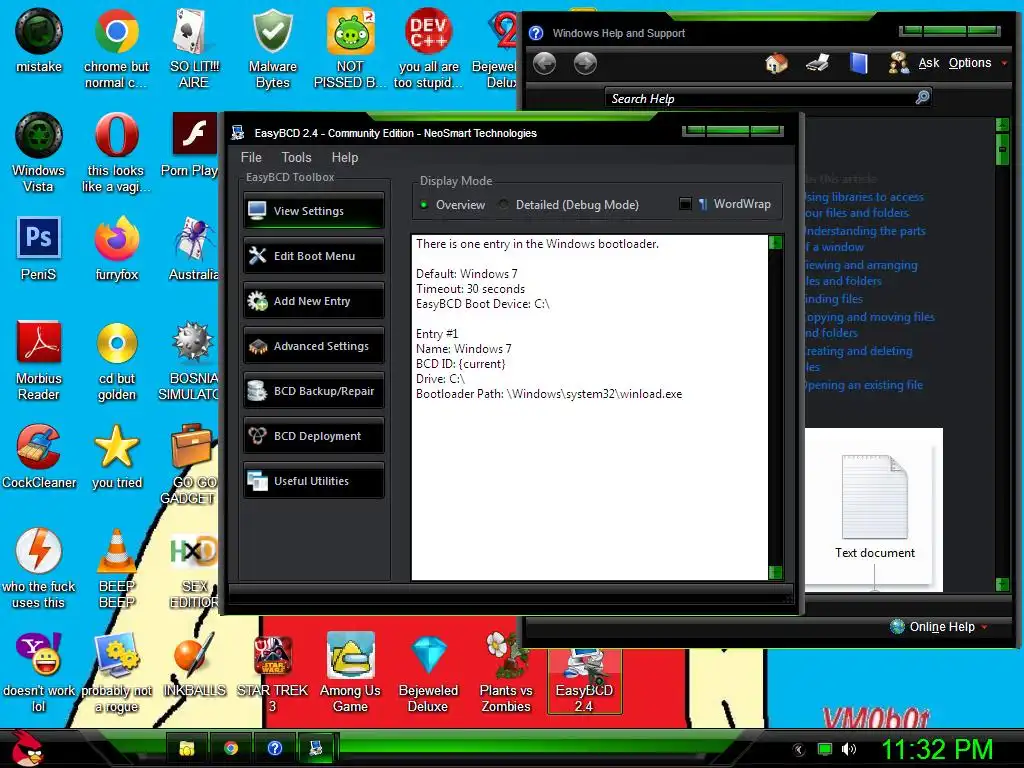
Task: Click the volume speaker tray icon
Action: coord(848,749)
